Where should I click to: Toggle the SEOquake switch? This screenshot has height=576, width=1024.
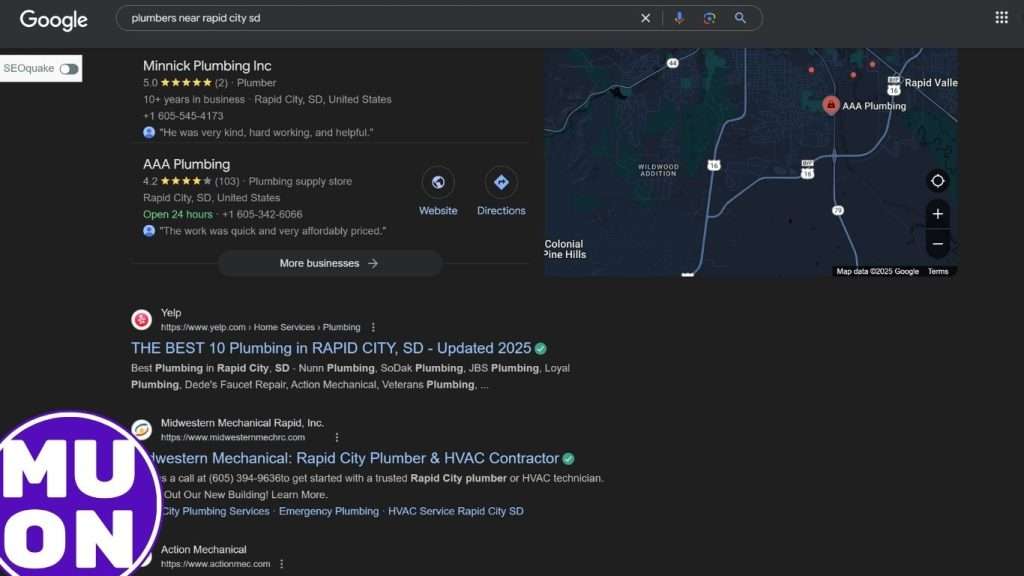click(x=69, y=69)
